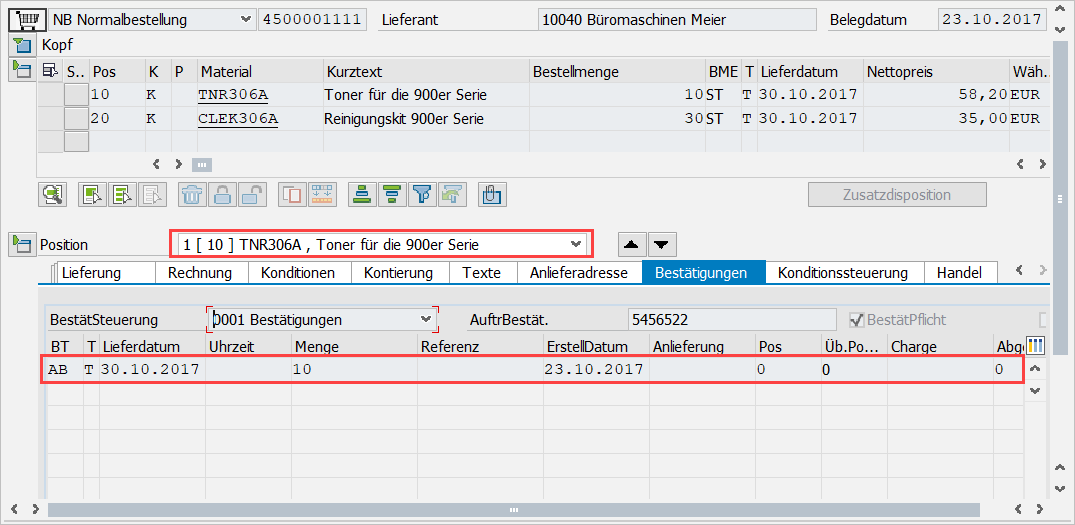Screen dimensions: 1075x525
Task: Click the item detail magnifier icon
Action: [x=51, y=194]
